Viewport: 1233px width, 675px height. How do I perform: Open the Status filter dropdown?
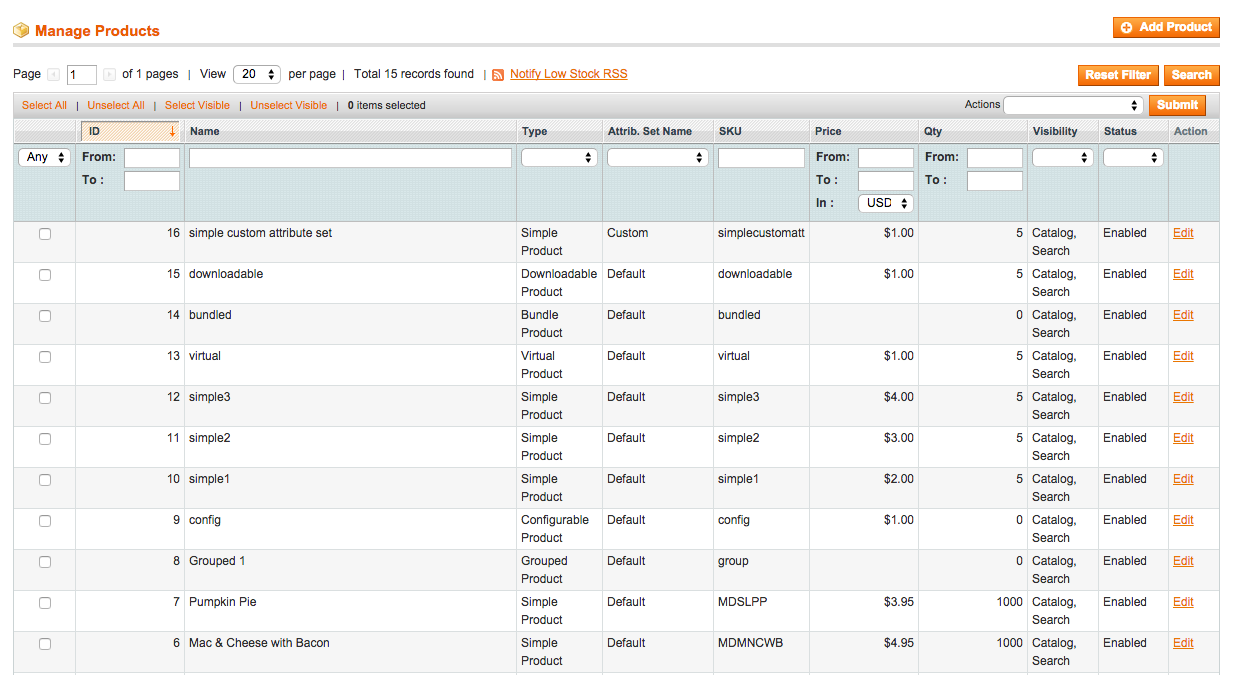pos(1133,158)
